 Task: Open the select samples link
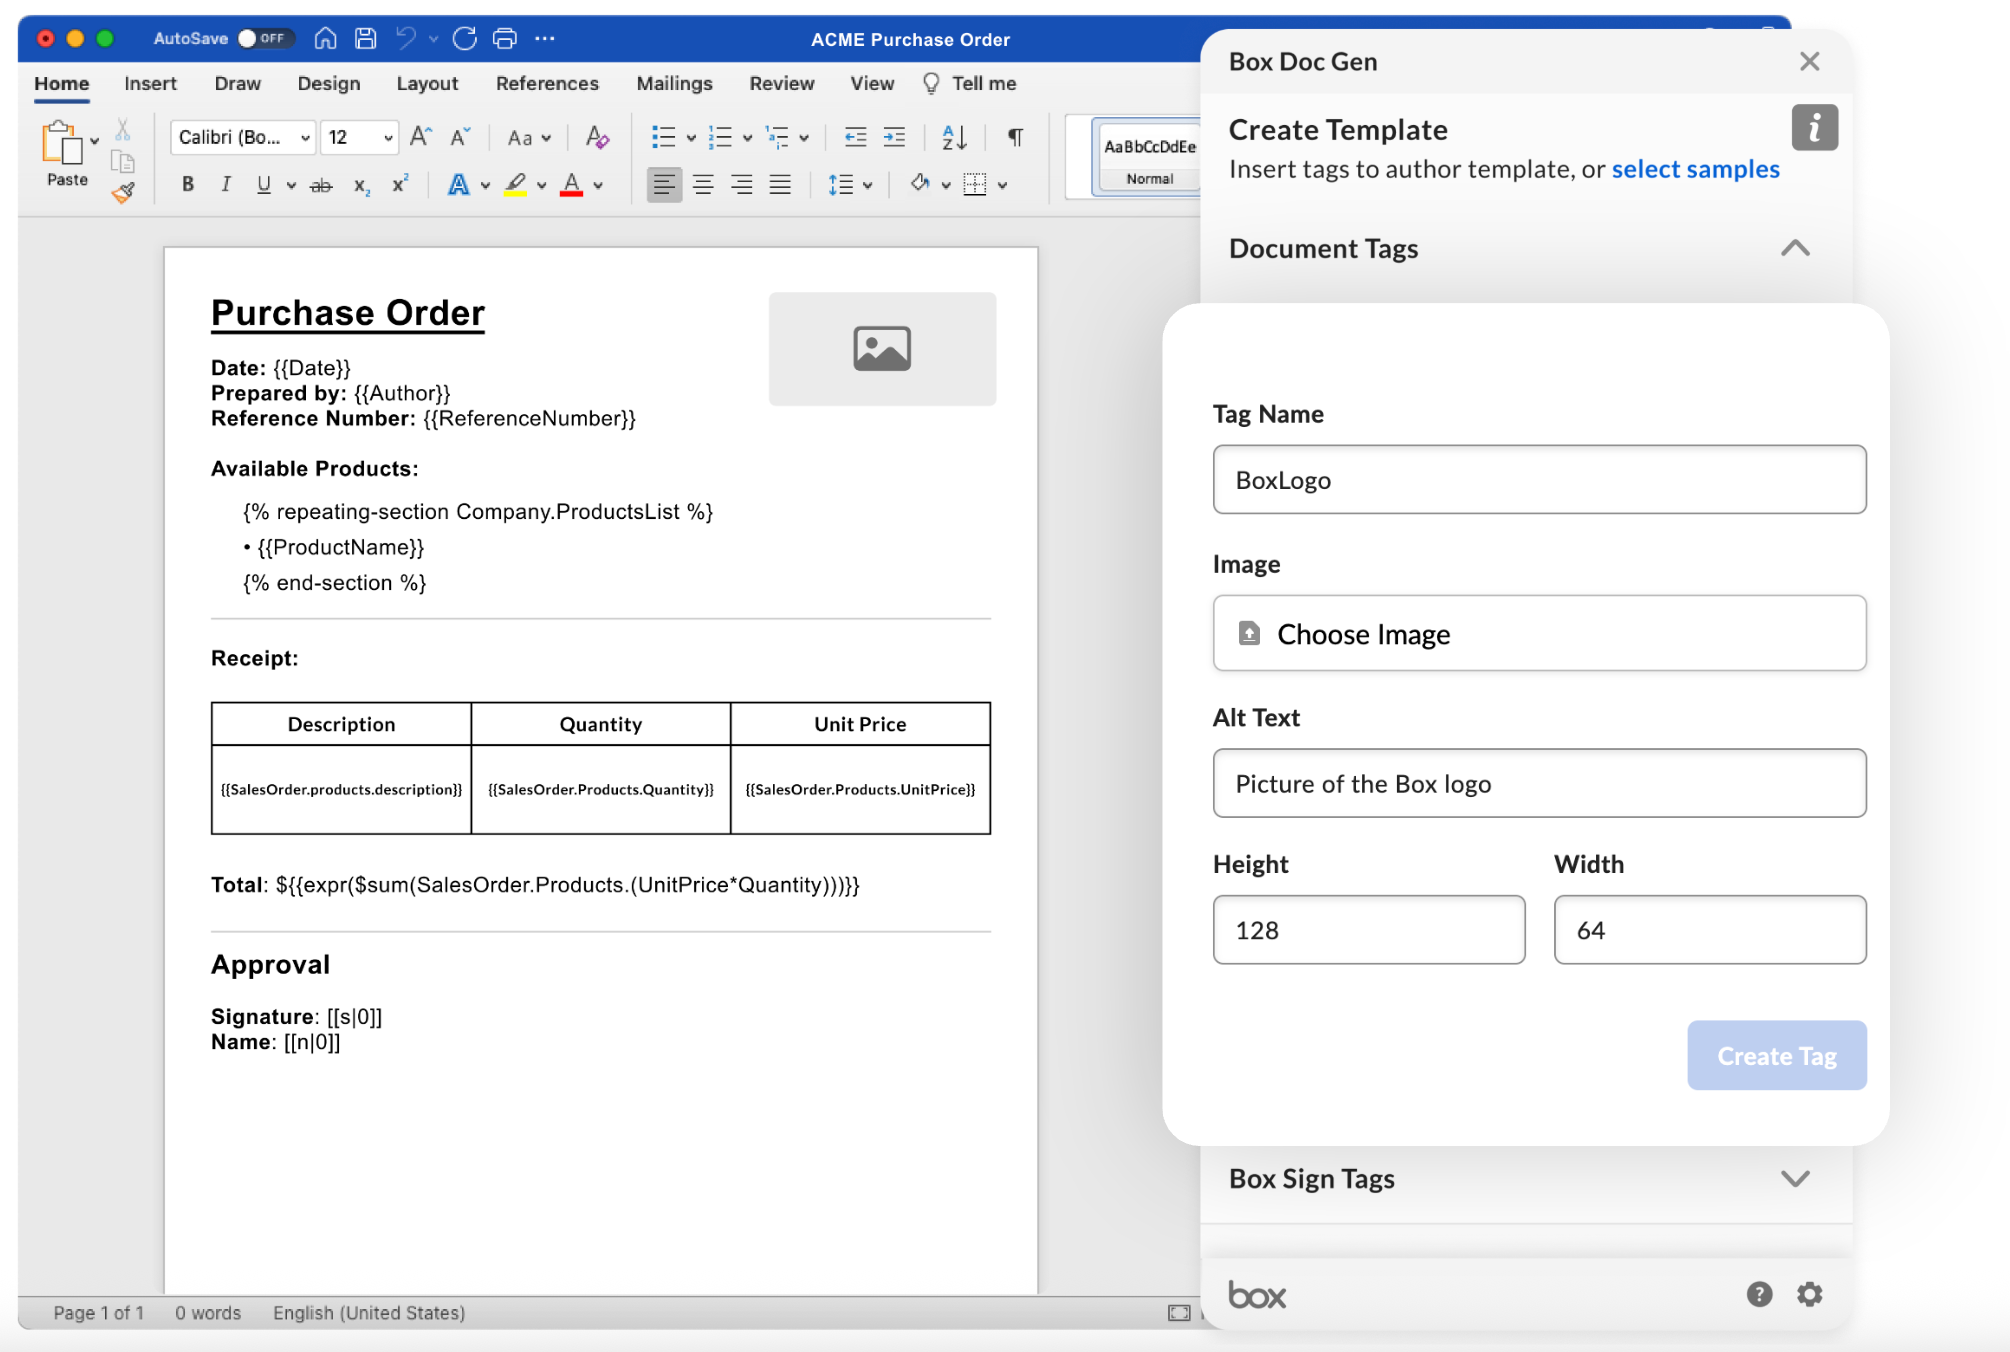point(1695,169)
